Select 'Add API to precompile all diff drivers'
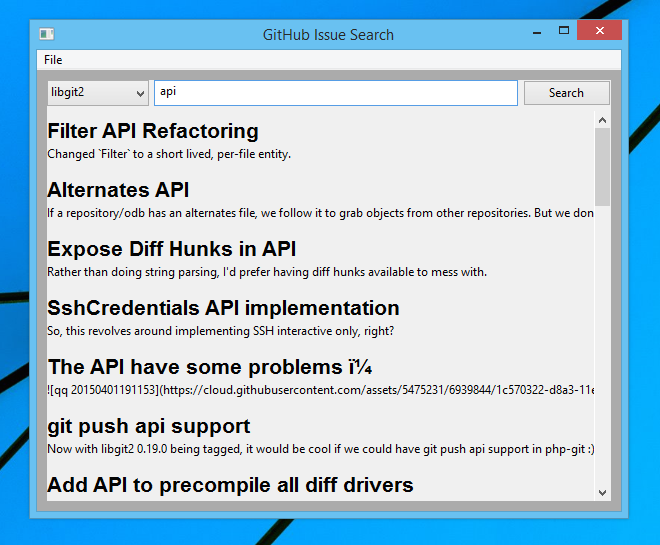Screen dimensions: 660x545 click(230, 485)
